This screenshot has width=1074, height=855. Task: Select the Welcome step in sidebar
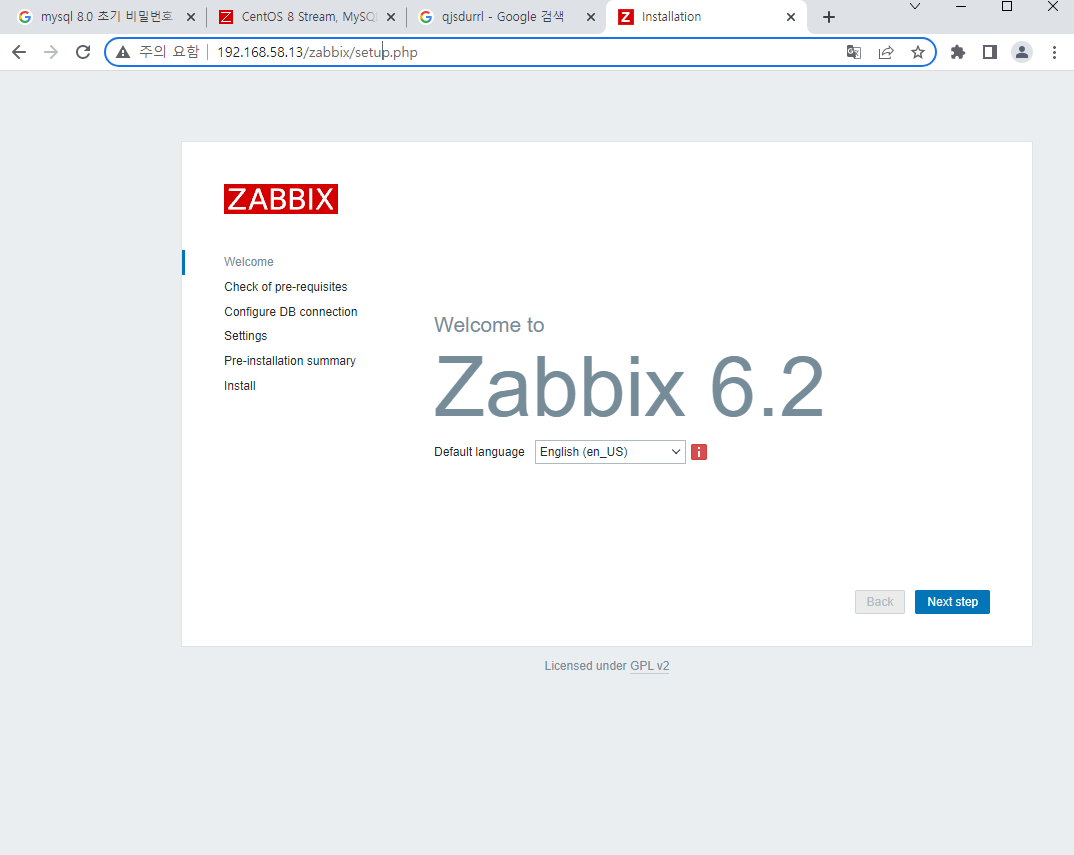point(249,262)
